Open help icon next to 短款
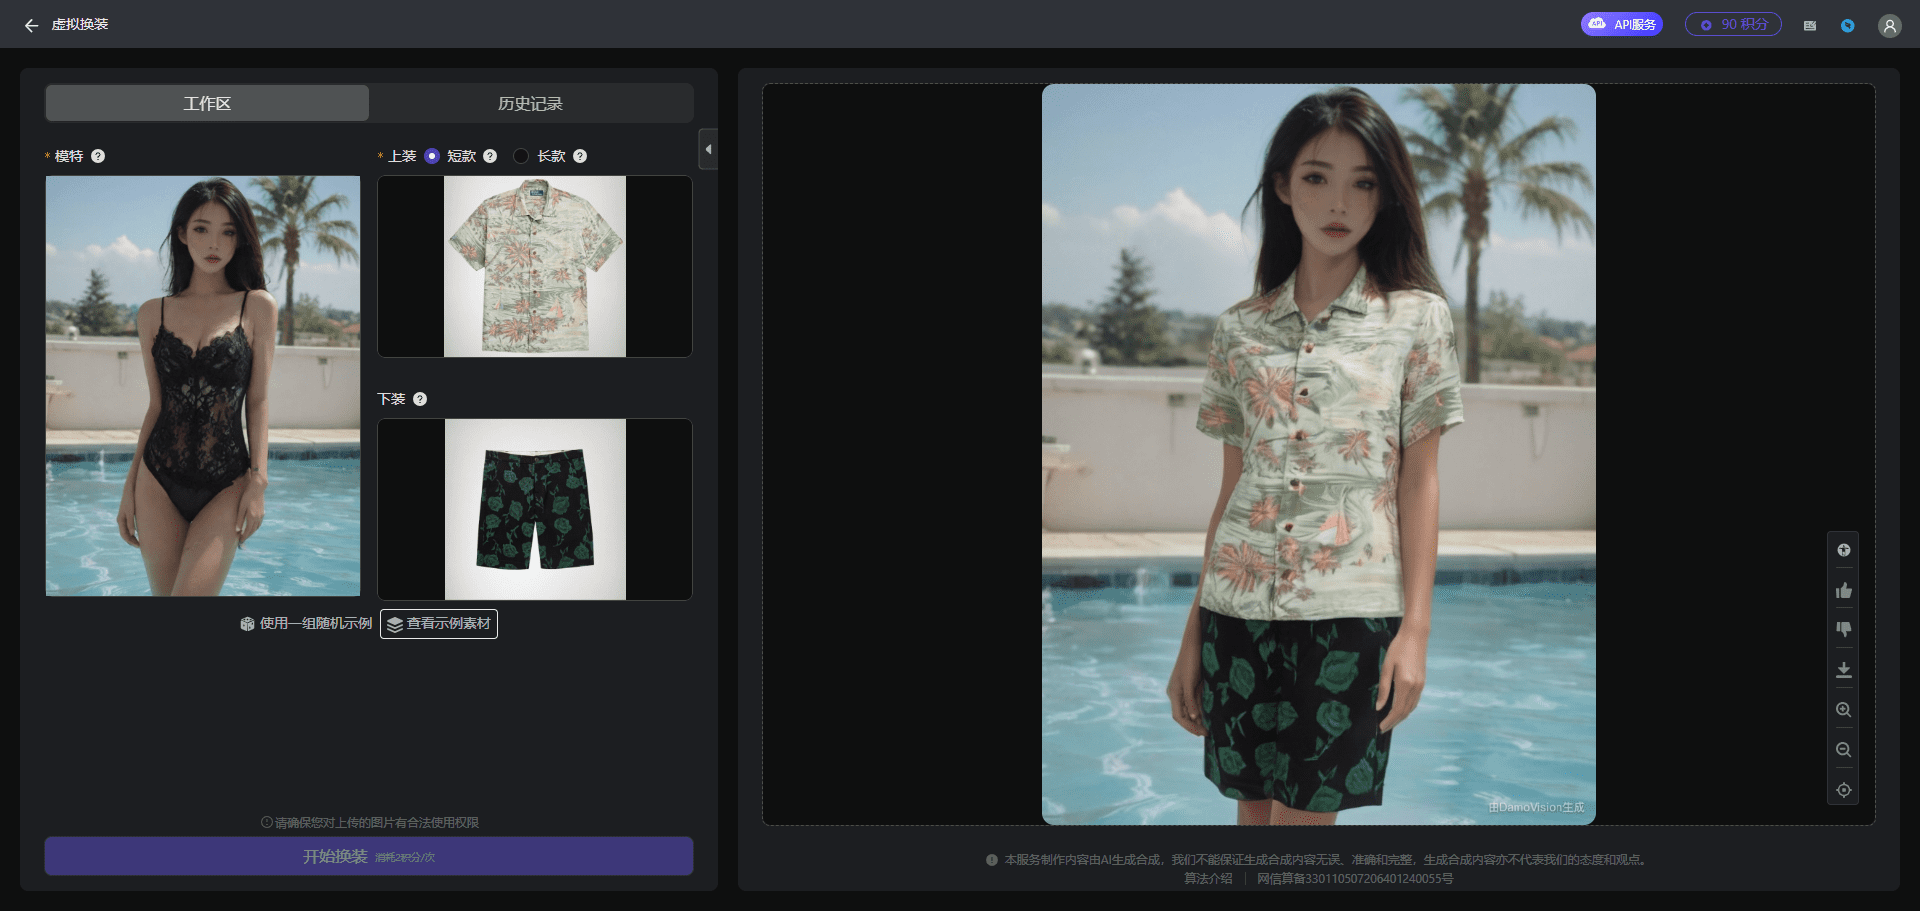1920x911 pixels. (490, 156)
